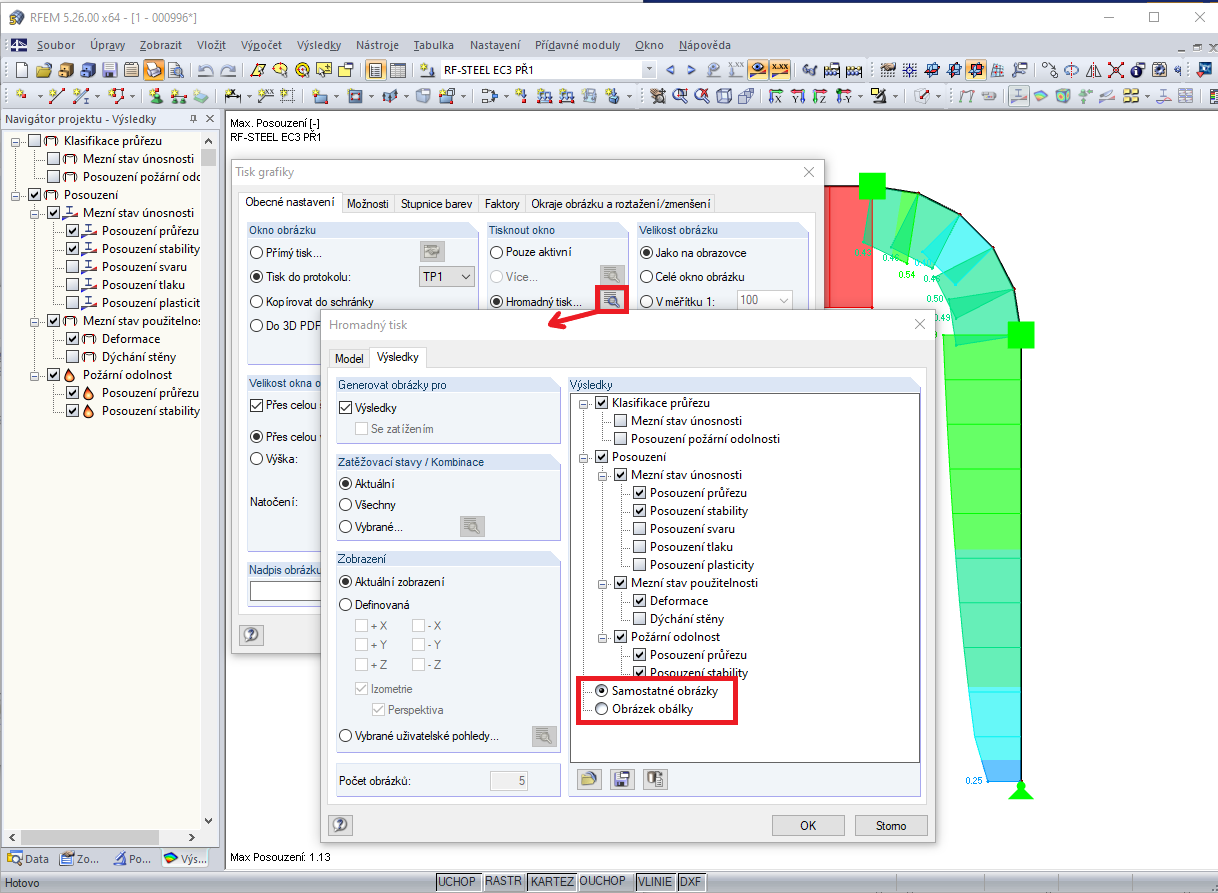Toggle show results eye icon
The width and height of the screenshot is (1218, 893).
coord(759,70)
